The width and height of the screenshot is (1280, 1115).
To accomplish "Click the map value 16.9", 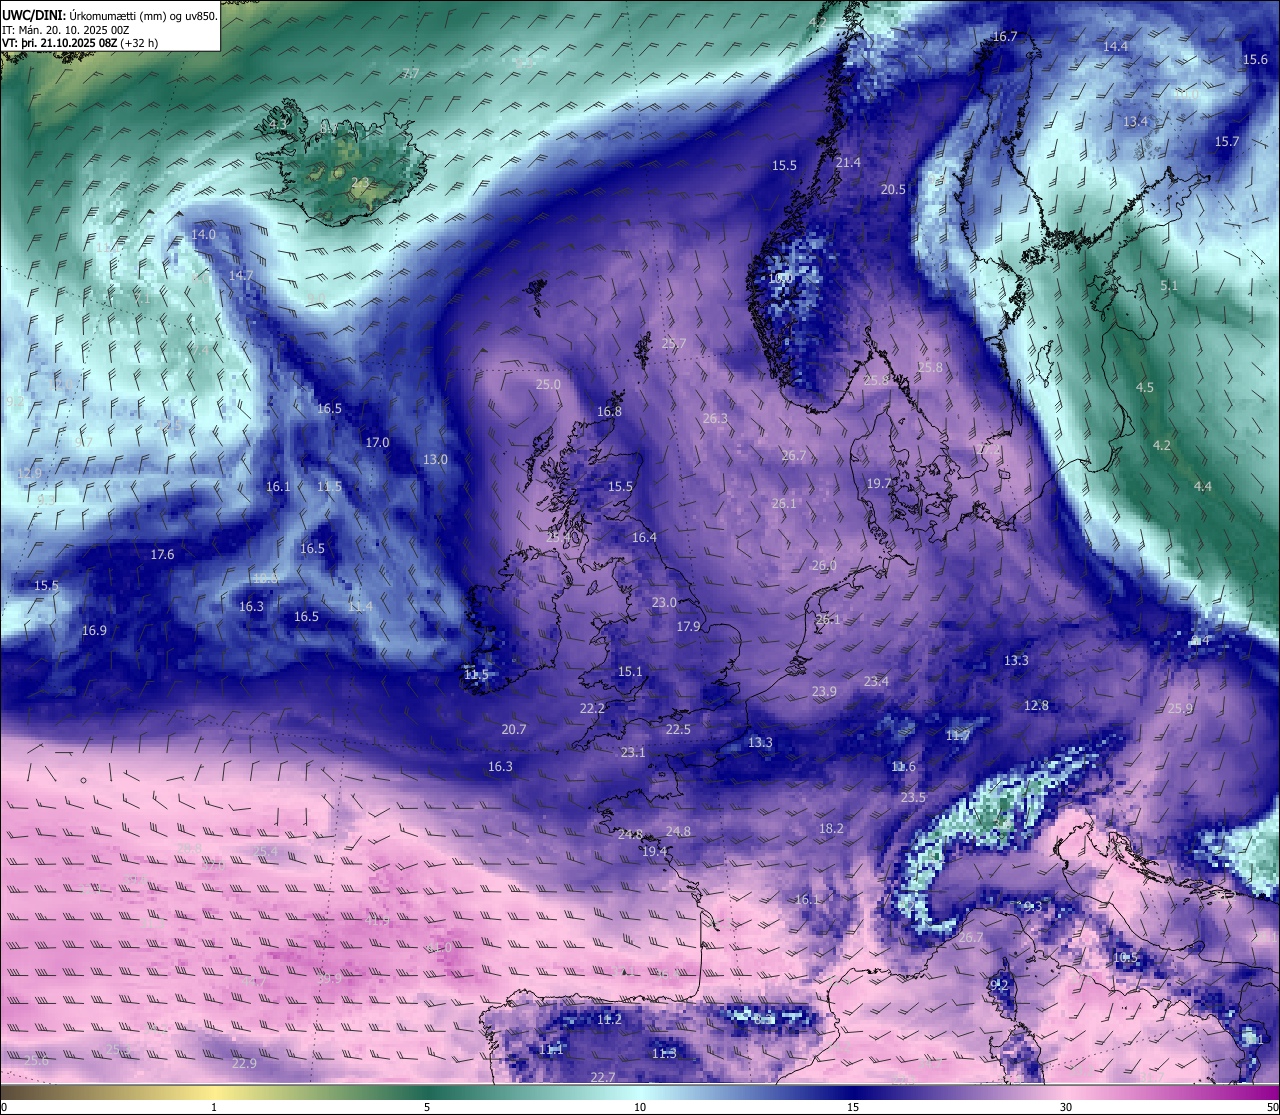I will point(94,631).
